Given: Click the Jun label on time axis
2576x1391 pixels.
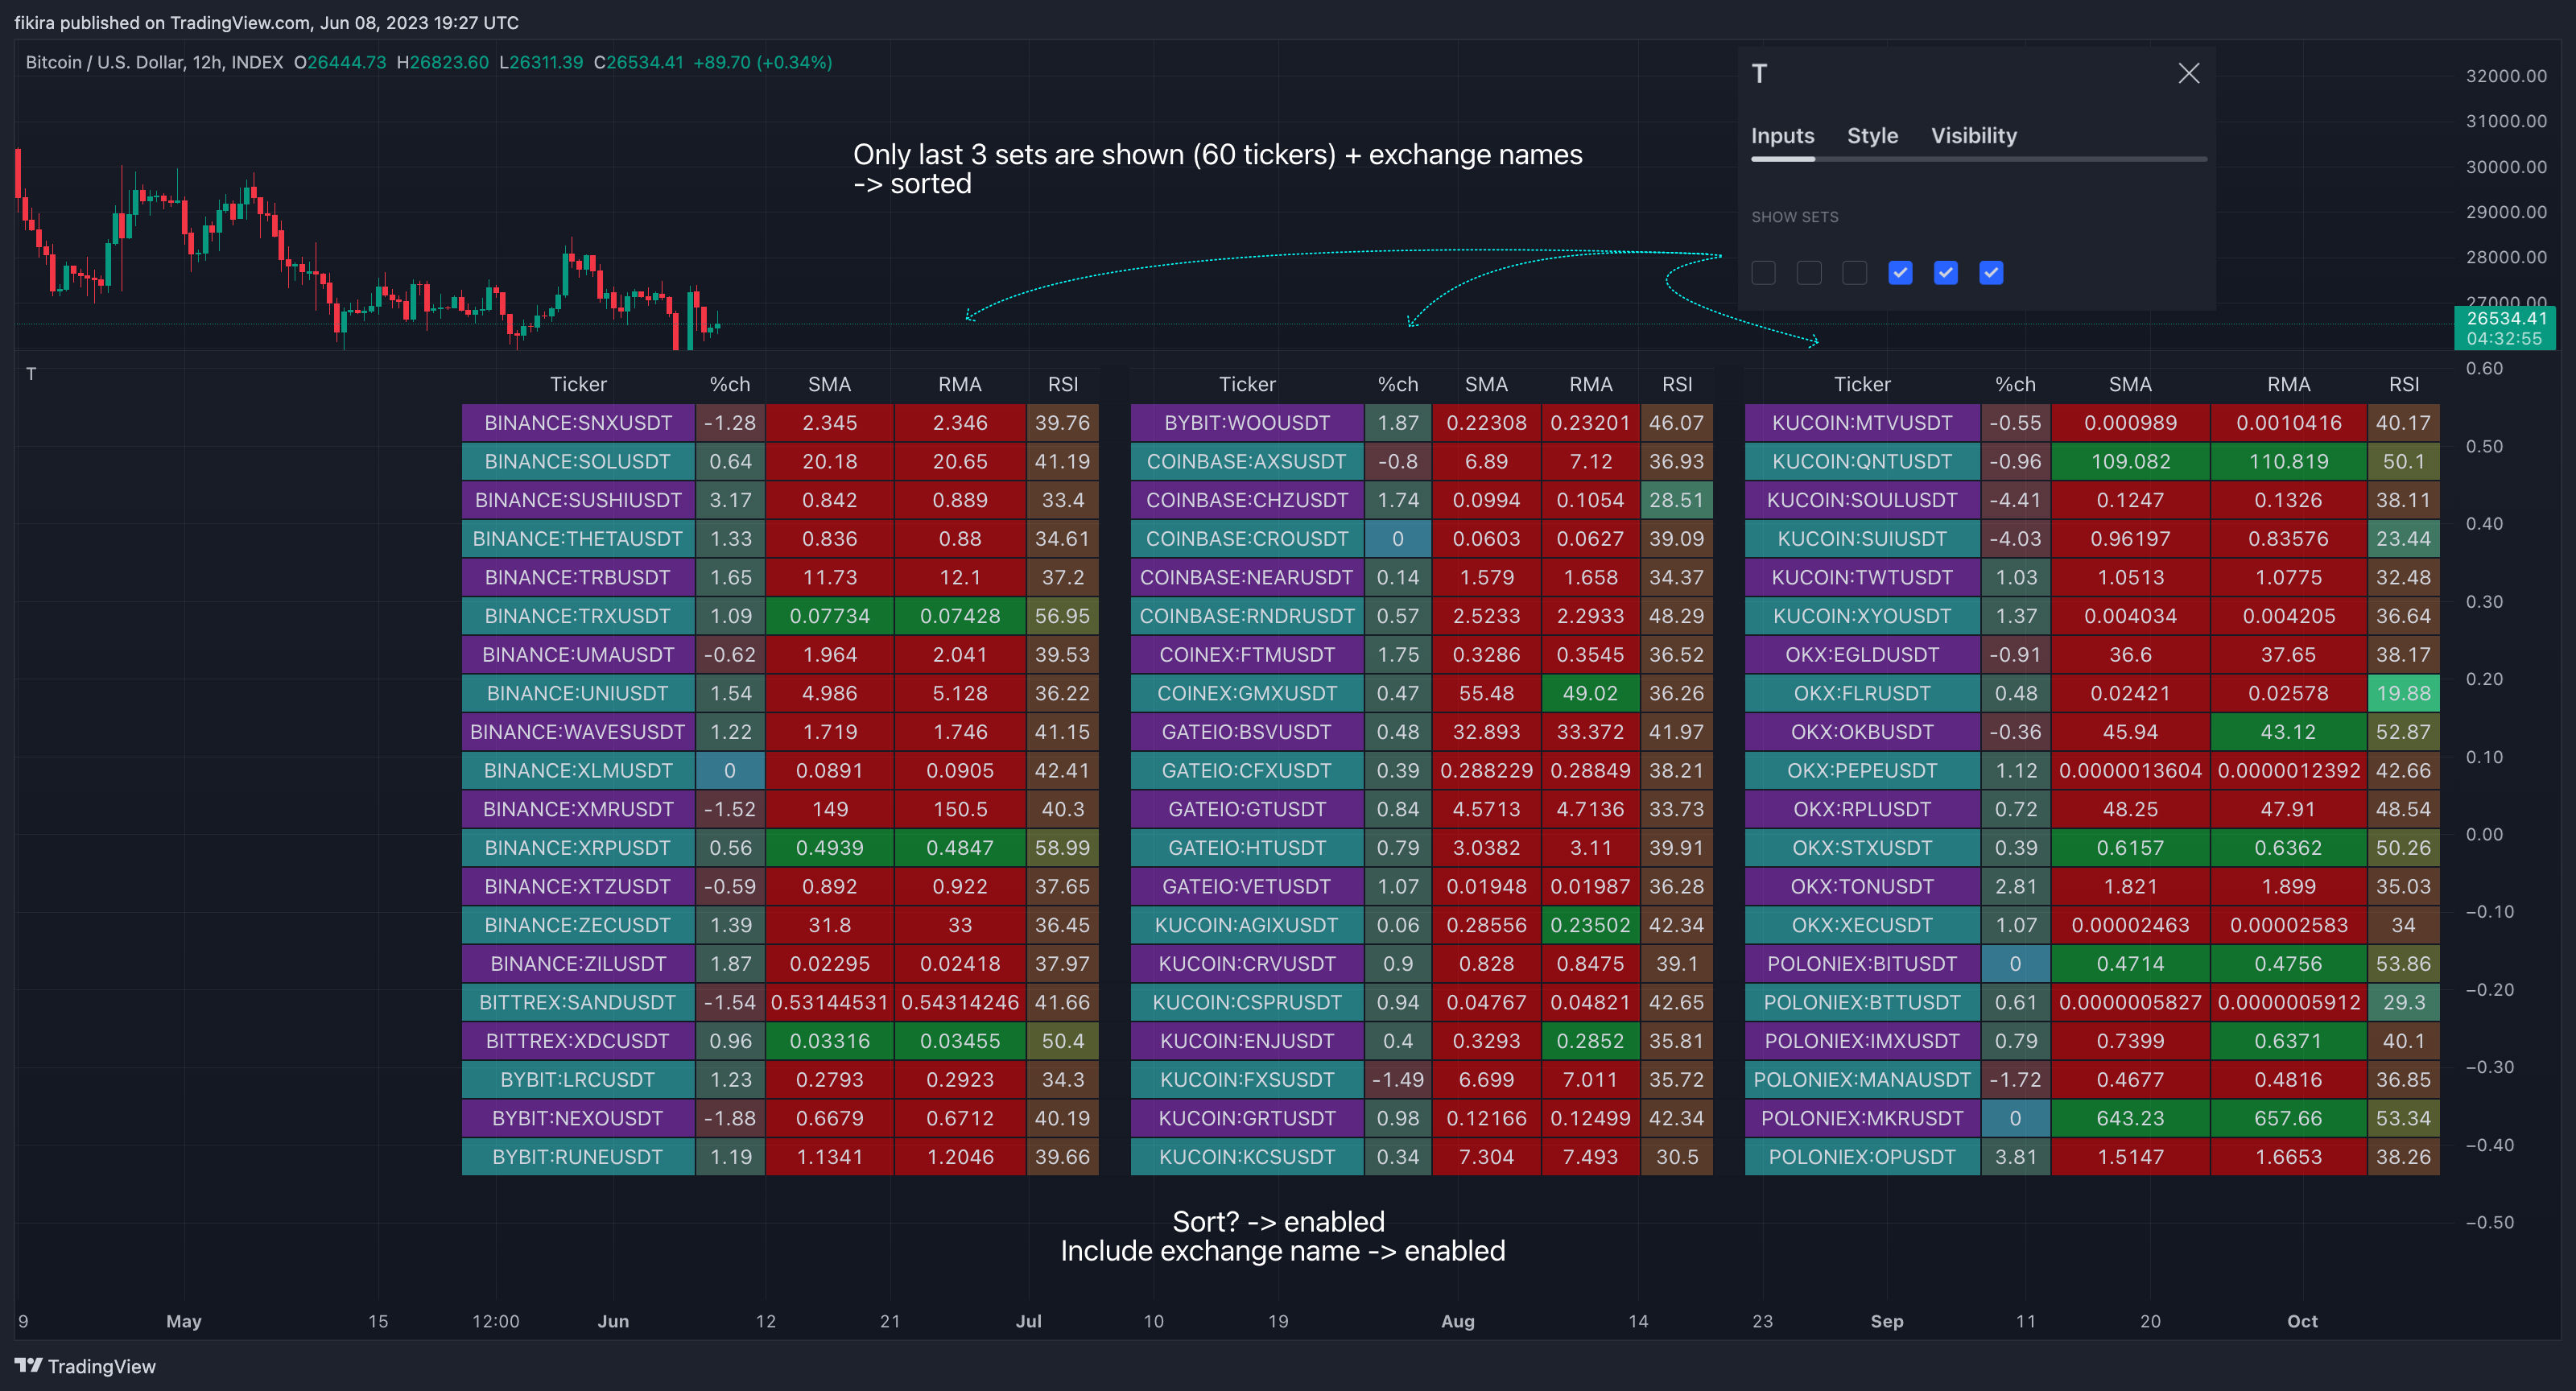Looking at the screenshot, I should 613,1321.
